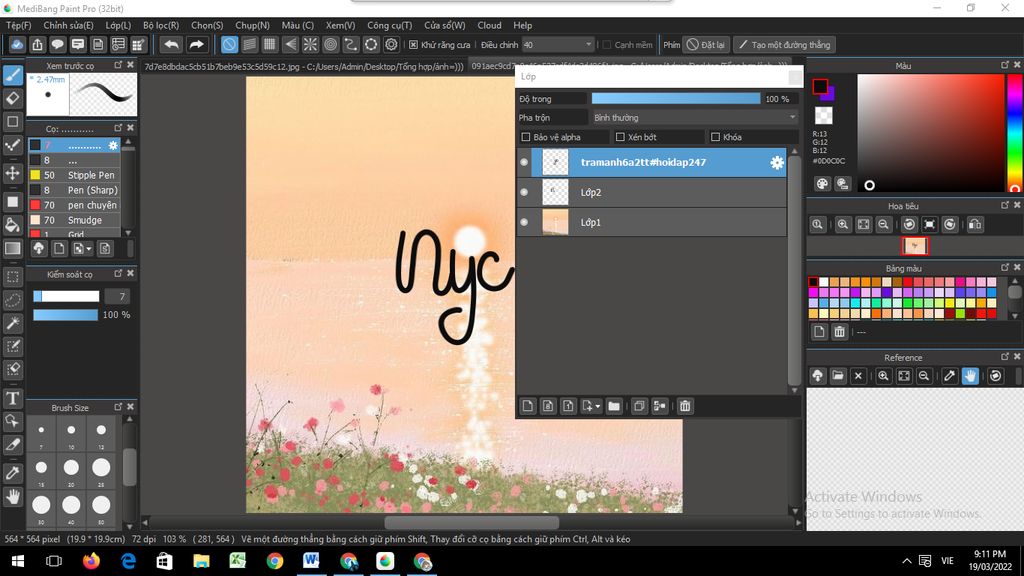The height and width of the screenshot is (576, 1024).
Task: Open the Công cụ(T) menu
Action: click(x=389, y=25)
